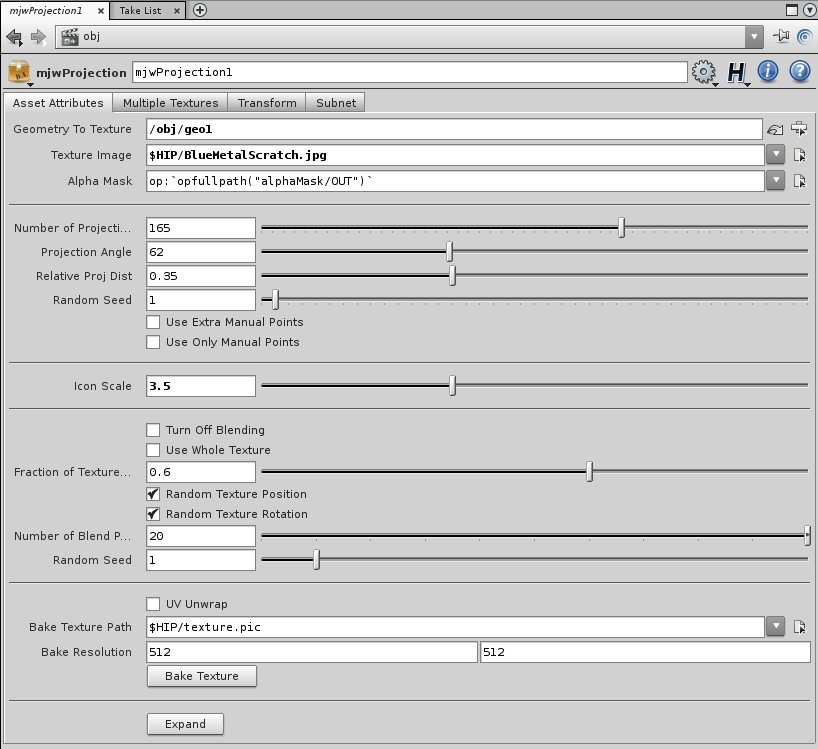
Task: Click the back navigation arrow
Action: 14,37
